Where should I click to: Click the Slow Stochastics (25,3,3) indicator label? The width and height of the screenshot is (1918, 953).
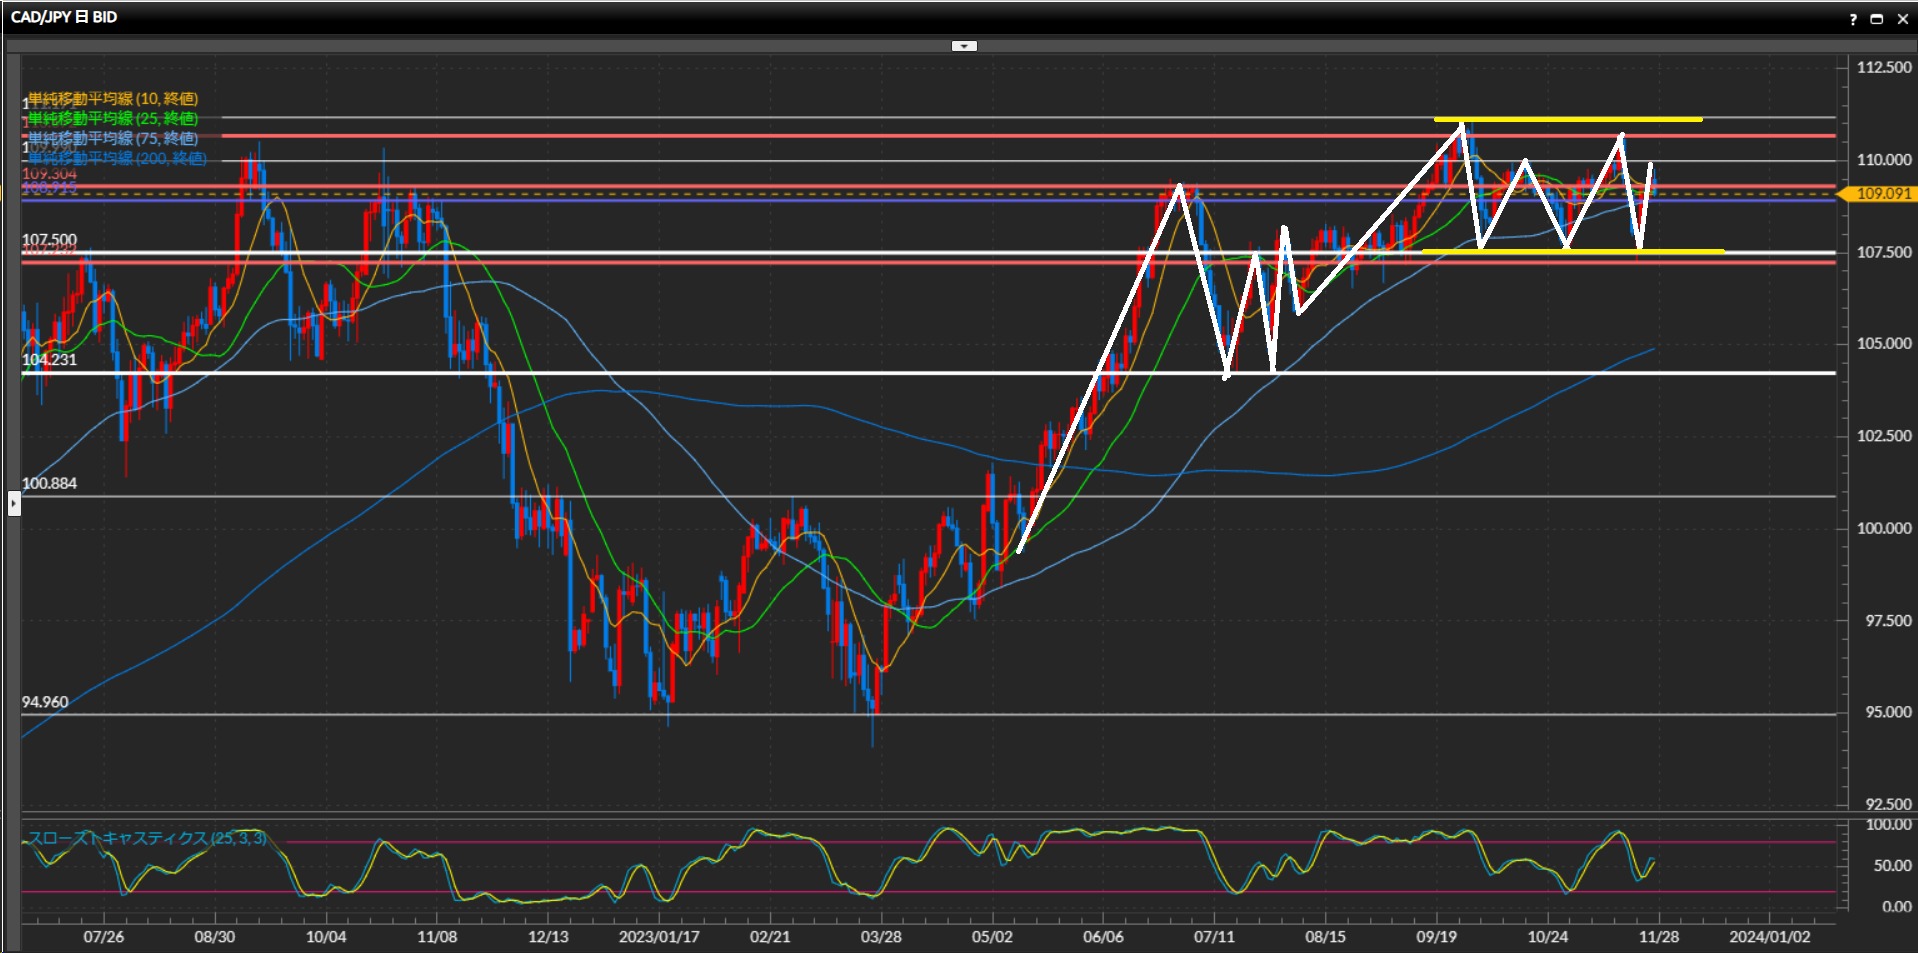(147, 838)
